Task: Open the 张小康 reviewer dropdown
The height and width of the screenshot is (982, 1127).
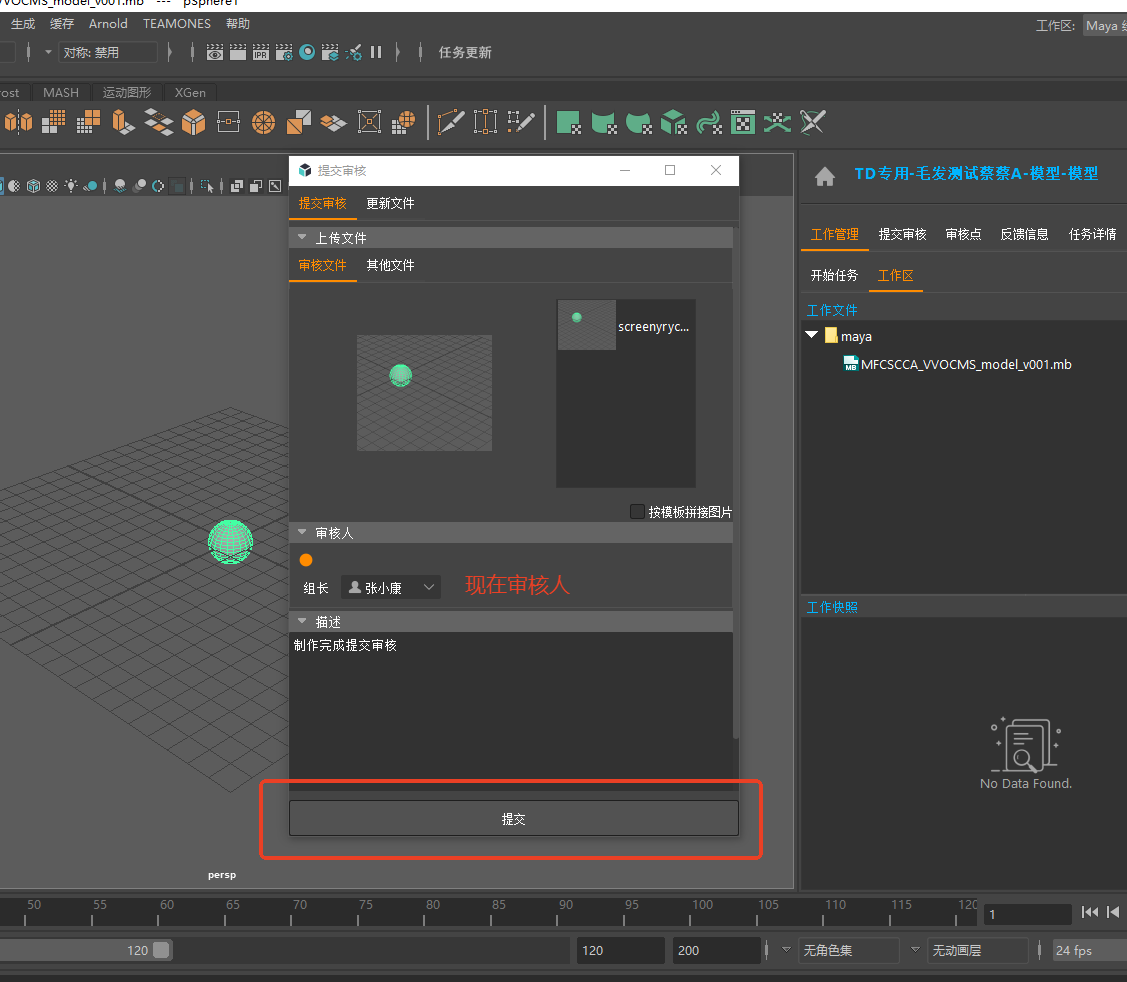Action: (x=390, y=588)
